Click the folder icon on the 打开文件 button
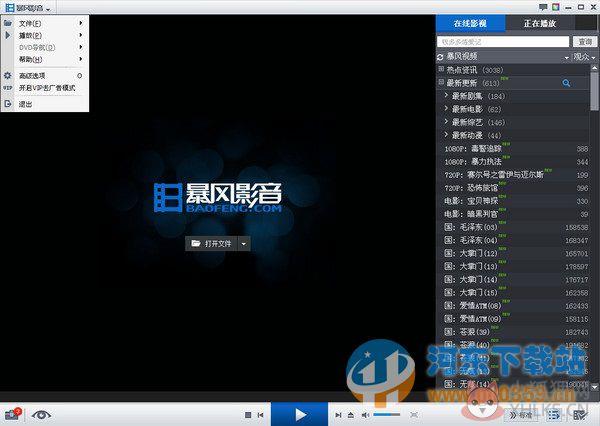Image resolution: width=600 pixels, height=426 pixels. click(x=196, y=243)
